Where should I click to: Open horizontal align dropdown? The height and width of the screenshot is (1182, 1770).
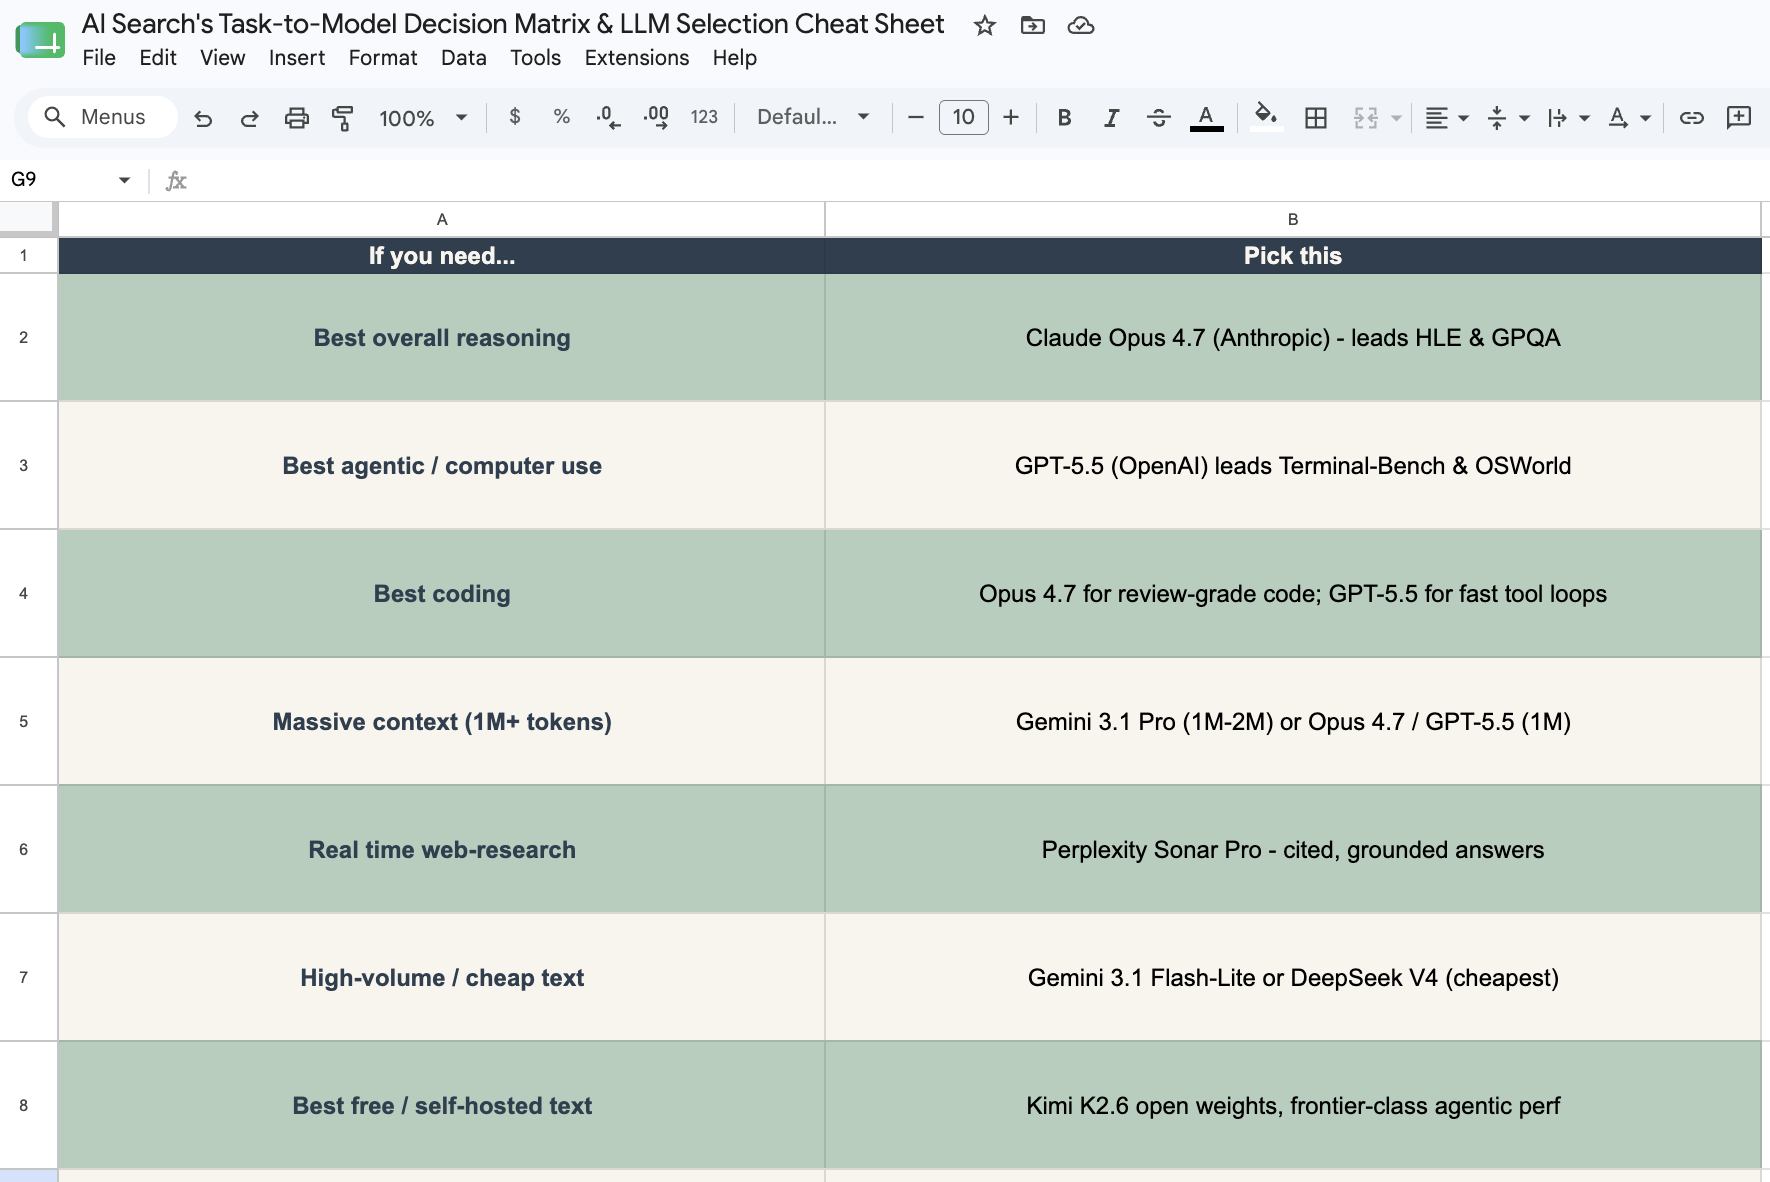point(1446,117)
